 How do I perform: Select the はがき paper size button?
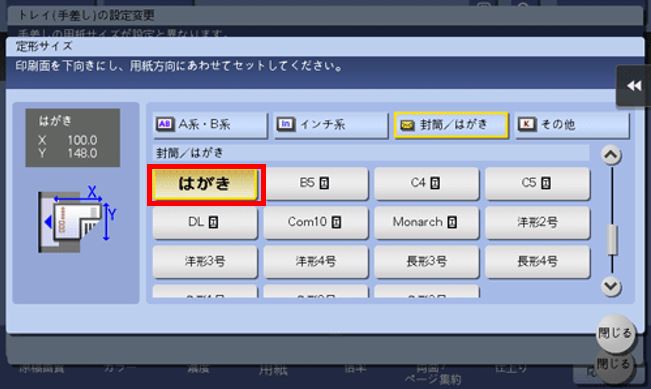(205, 184)
